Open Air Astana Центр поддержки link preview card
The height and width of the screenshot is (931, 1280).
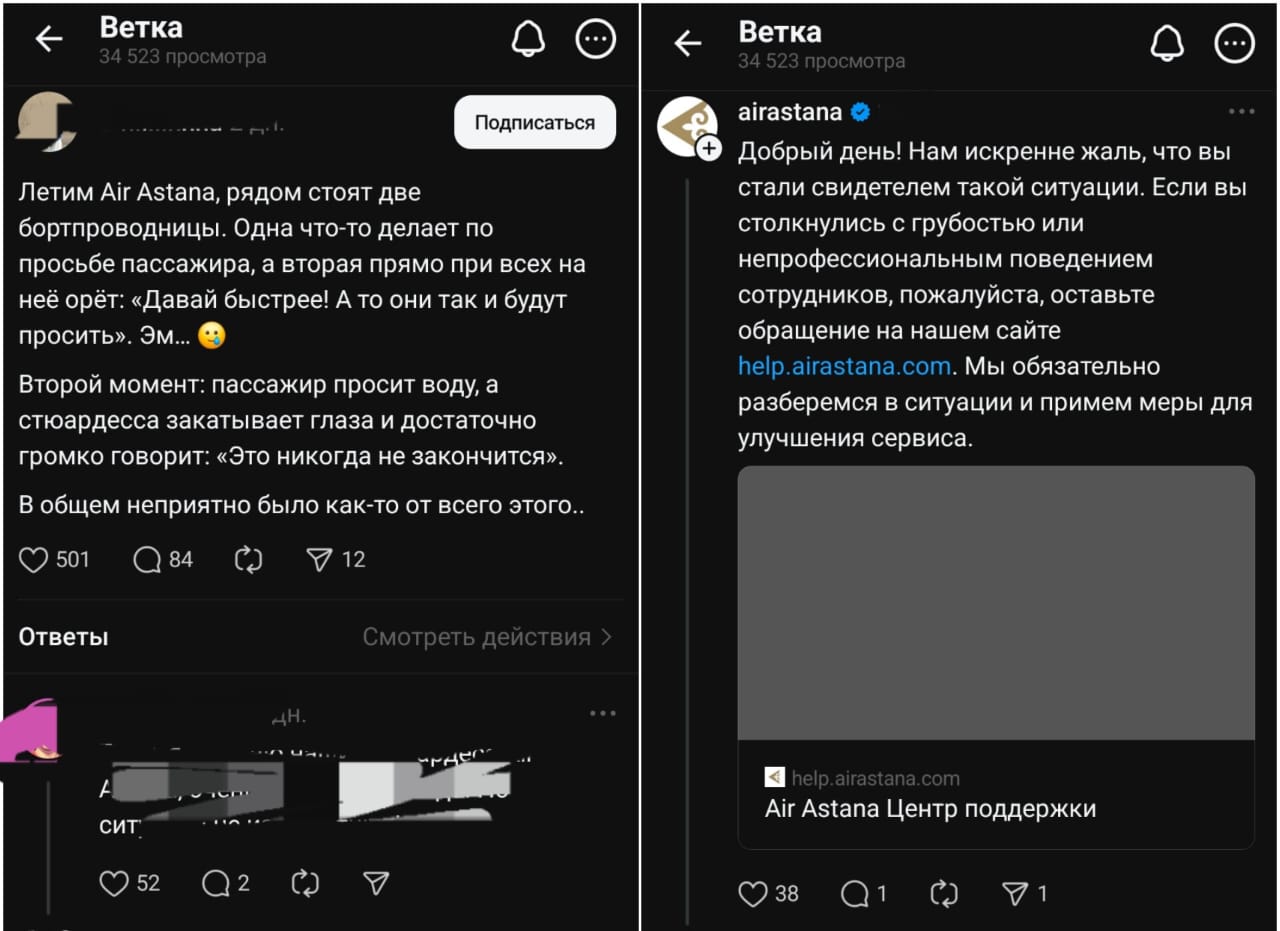996,657
